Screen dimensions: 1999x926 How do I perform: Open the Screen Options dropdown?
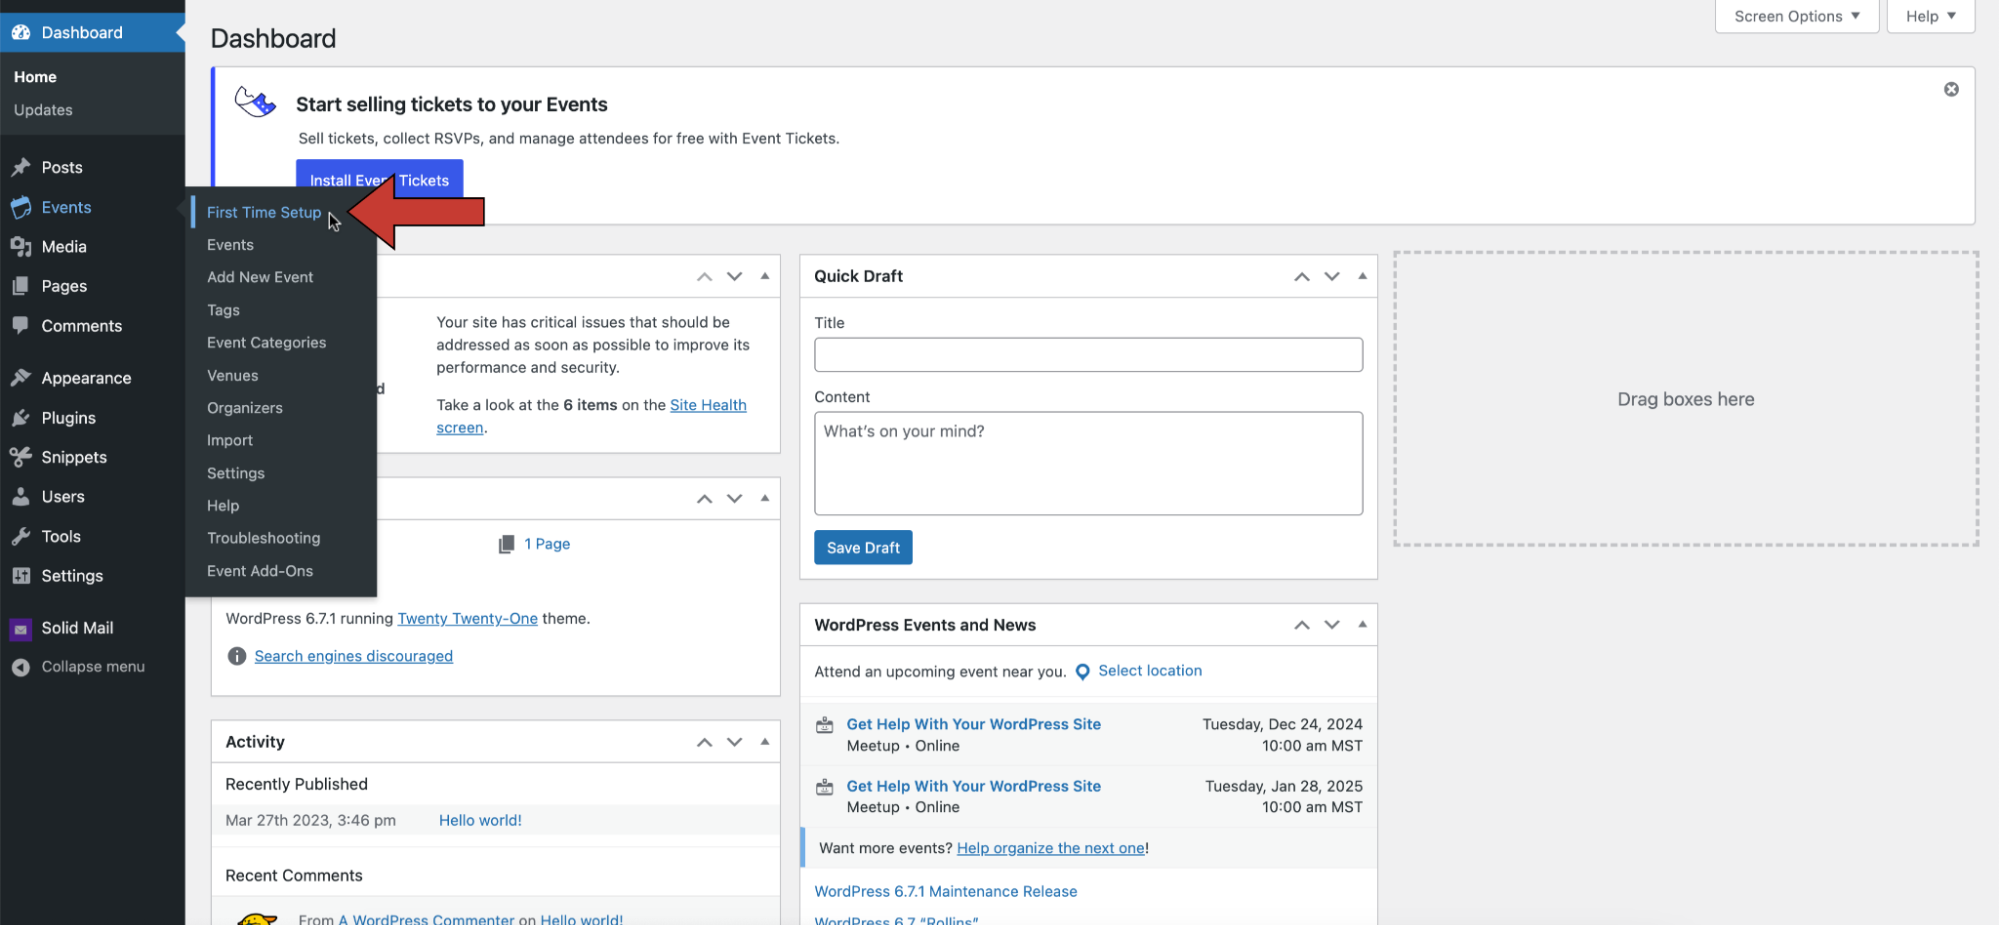(x=1796, y=16)
